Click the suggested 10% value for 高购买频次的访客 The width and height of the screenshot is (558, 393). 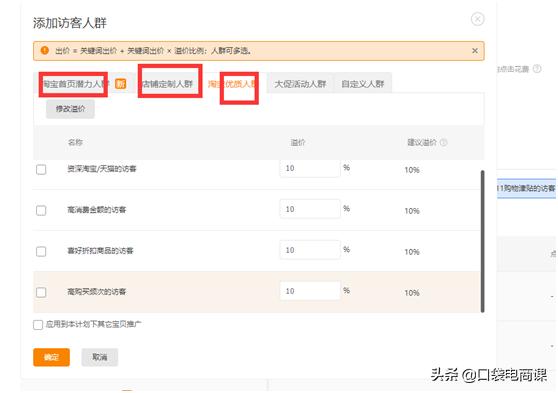click(x=412, y=293)
